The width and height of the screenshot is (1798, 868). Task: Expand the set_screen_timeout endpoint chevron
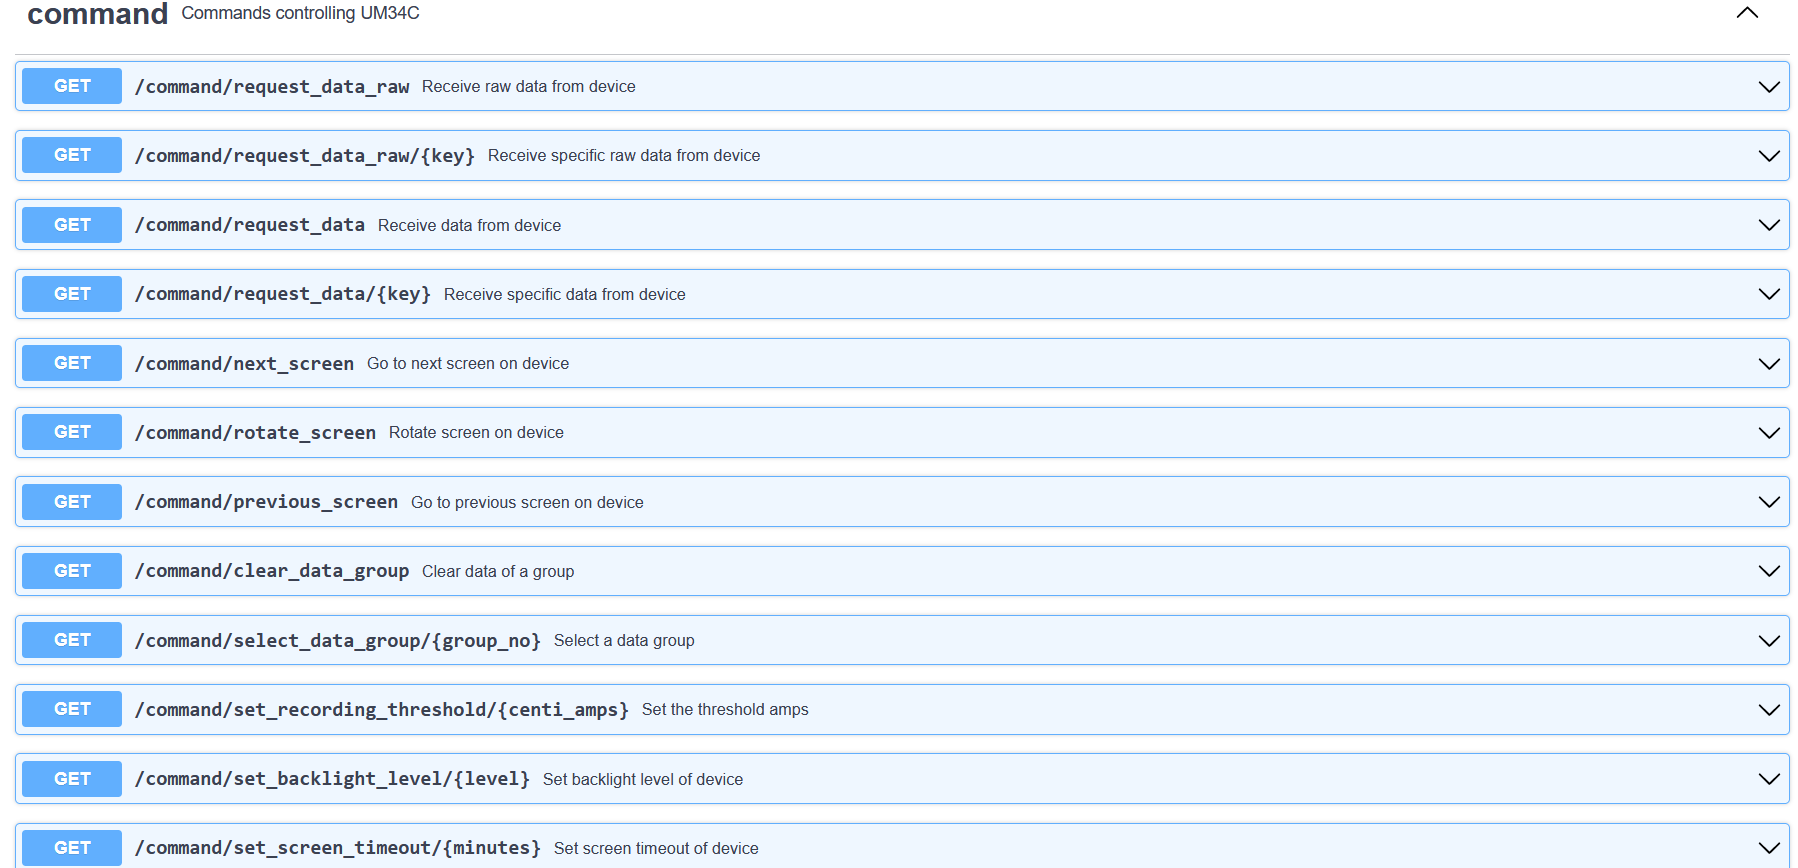(1769, 848)
